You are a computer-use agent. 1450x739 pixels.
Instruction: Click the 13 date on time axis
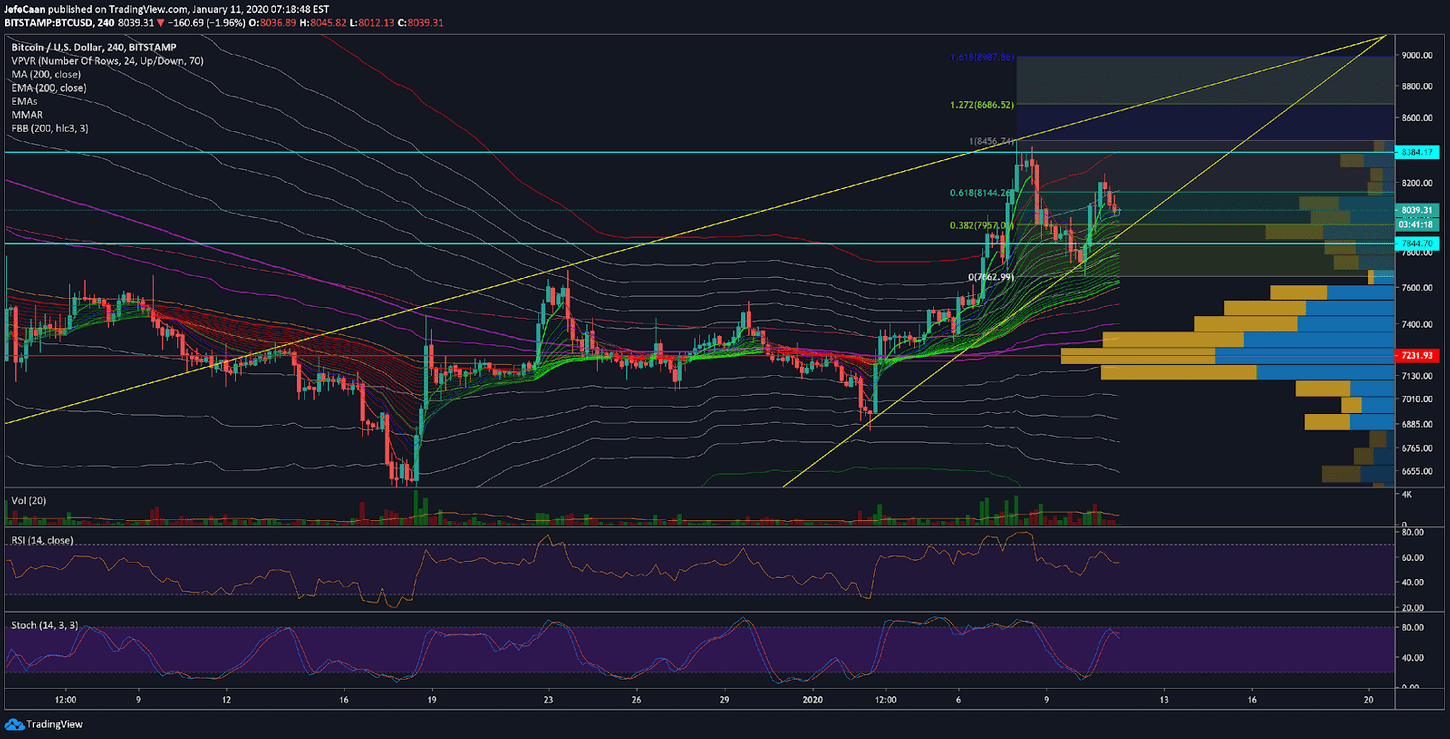1162,700
